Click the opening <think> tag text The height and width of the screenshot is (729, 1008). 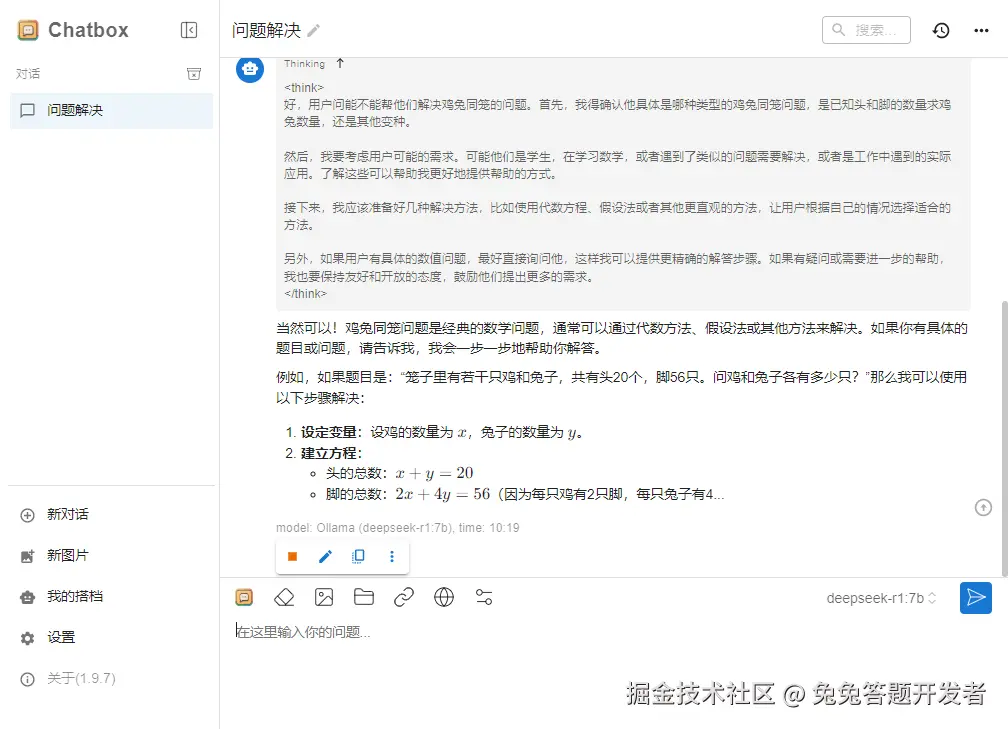click(x=304, y=87)
